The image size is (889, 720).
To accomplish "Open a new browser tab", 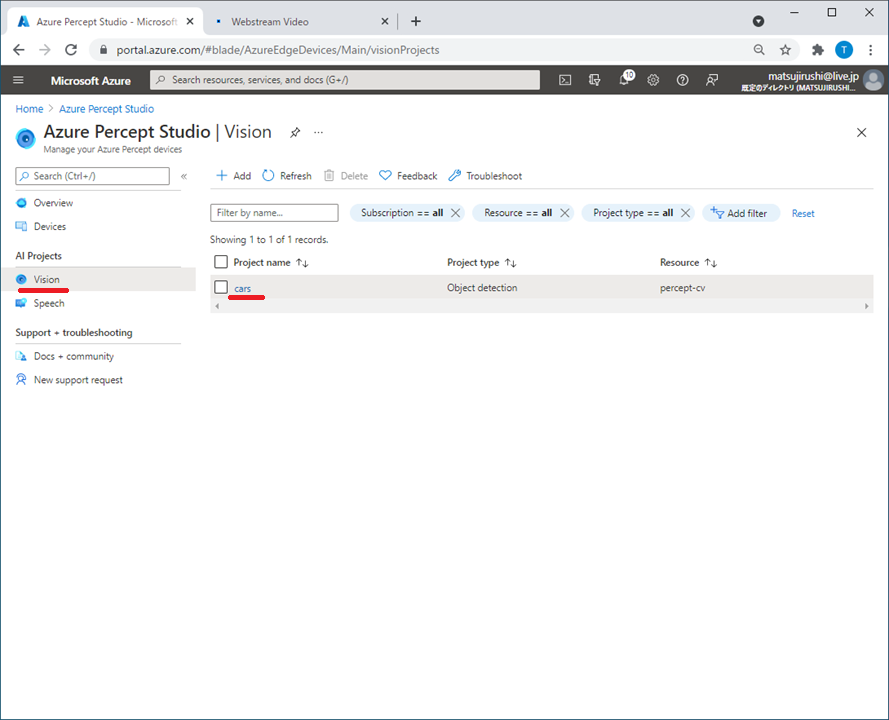I will [x=416, y=22].
